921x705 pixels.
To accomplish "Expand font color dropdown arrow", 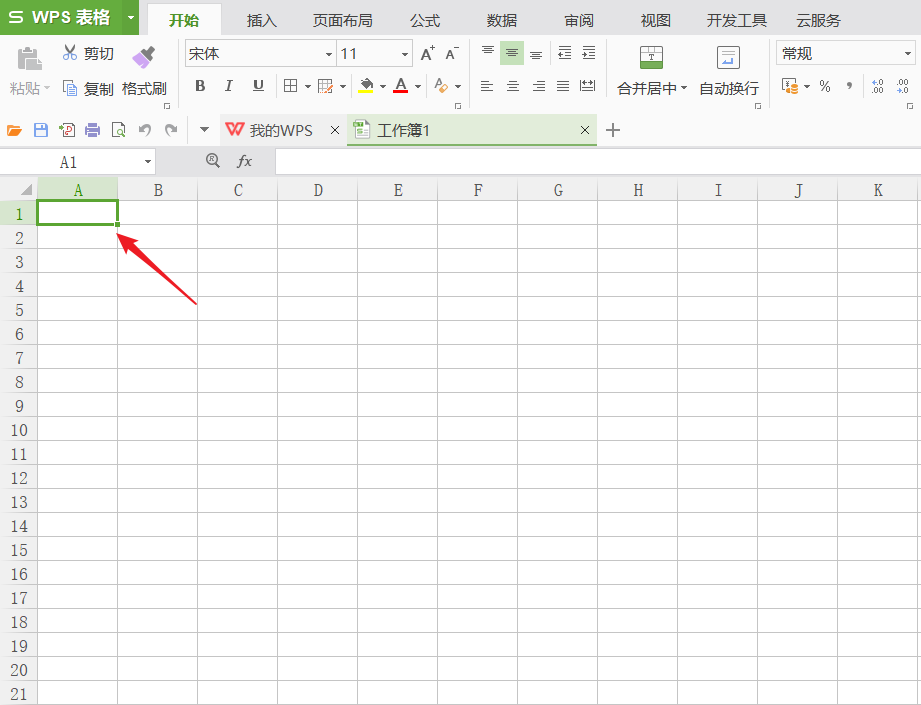I will (x=418, y=86).
